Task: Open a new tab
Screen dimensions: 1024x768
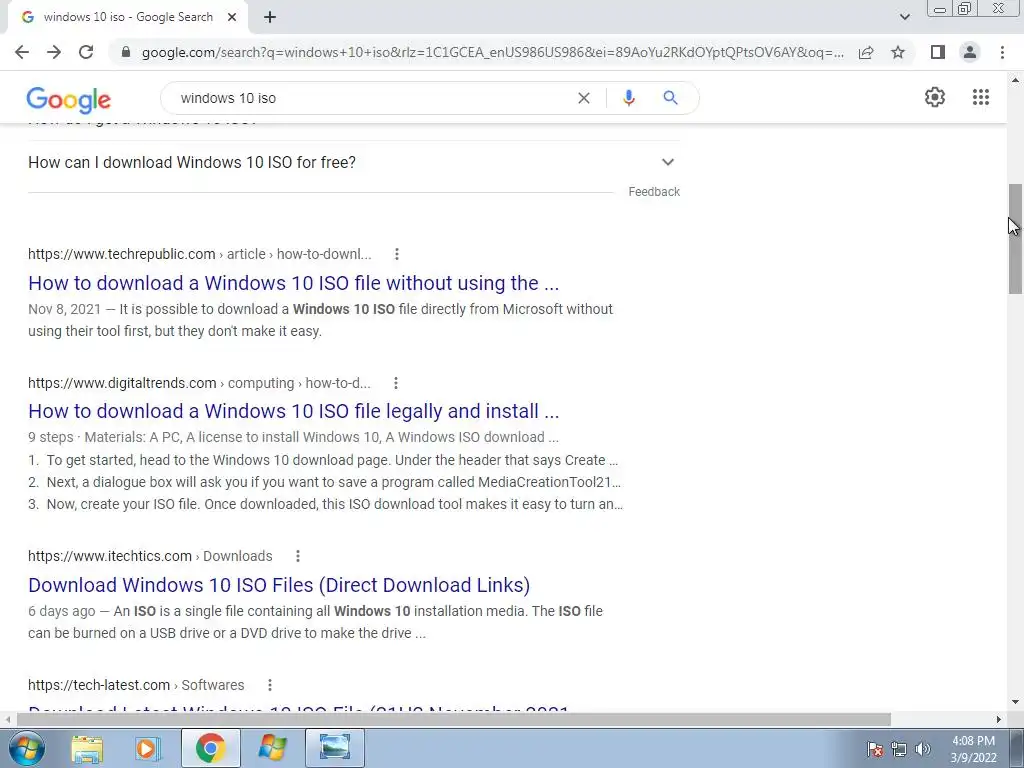Action: (x=270, y=18)
